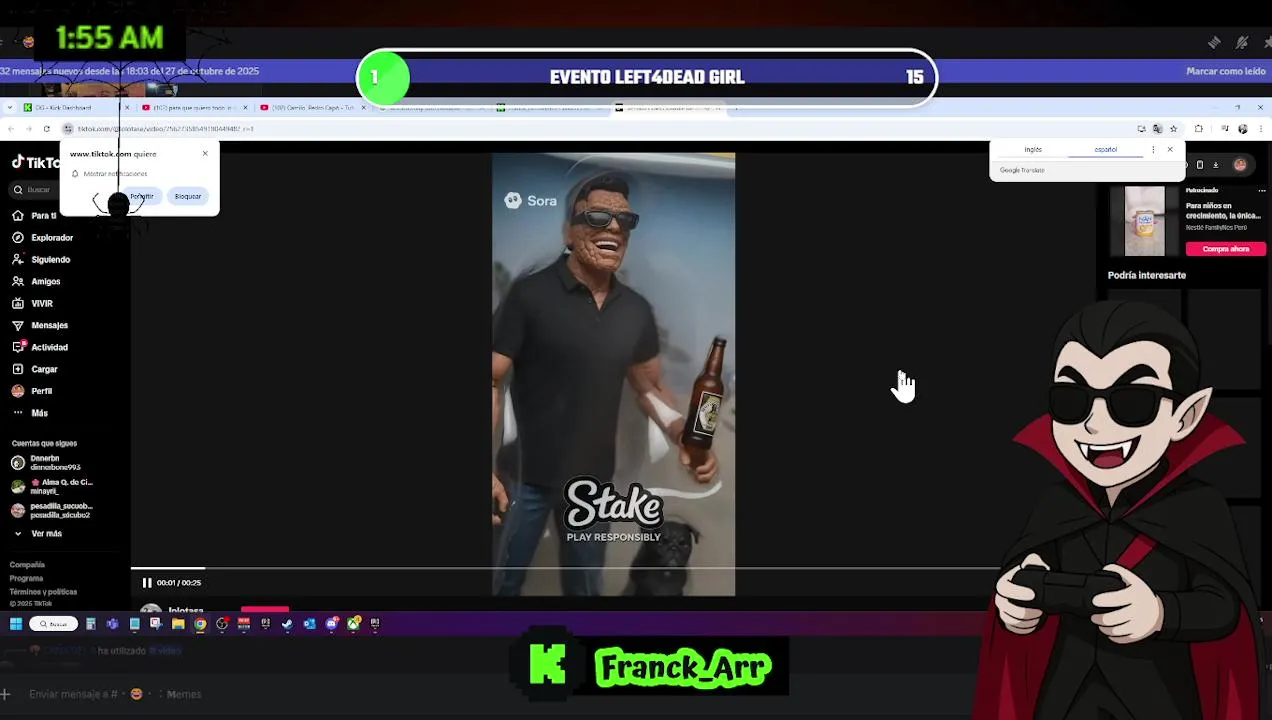This screenshot has width=1272, height=720.
Task: Open Xbox app from the taskbar
Action: pos(354,624)
